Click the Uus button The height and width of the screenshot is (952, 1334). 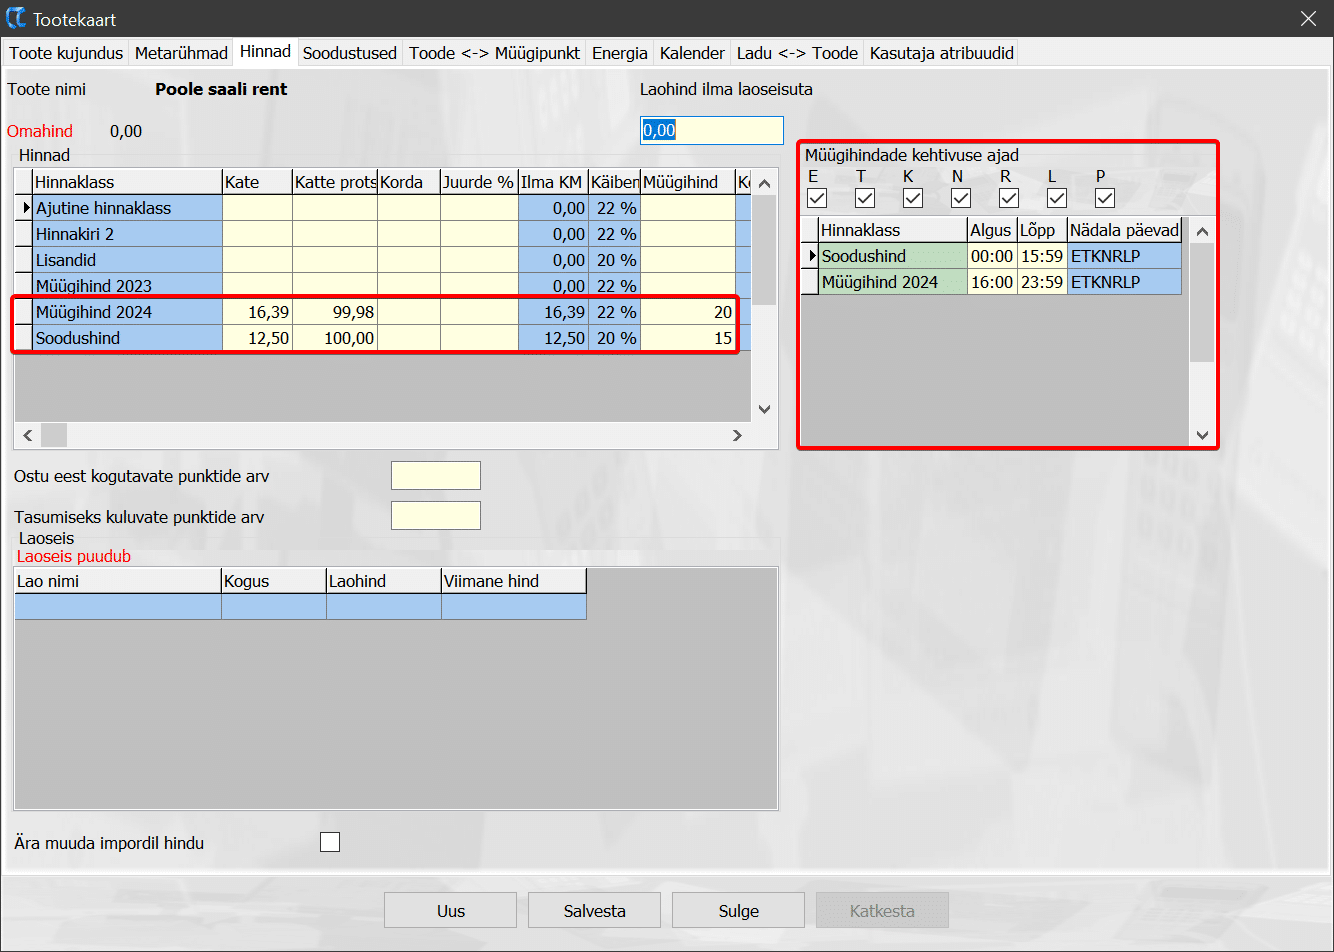(450, 911)
